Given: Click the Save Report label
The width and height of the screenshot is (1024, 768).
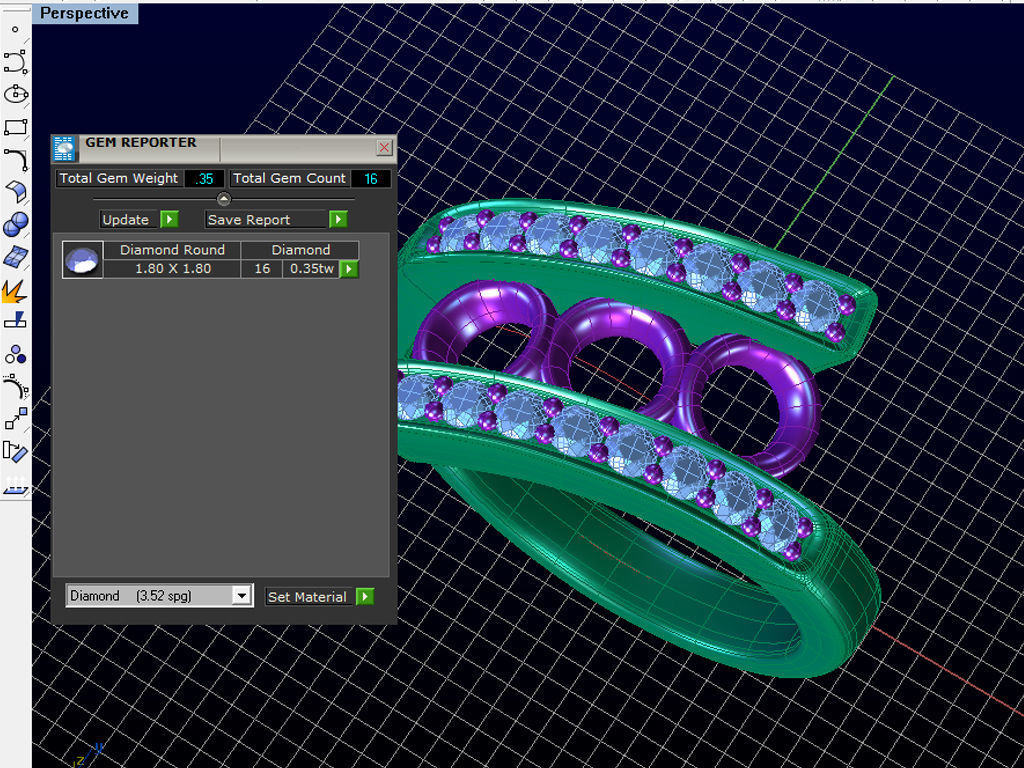Looking at the screenshot, I should point(249,220).
